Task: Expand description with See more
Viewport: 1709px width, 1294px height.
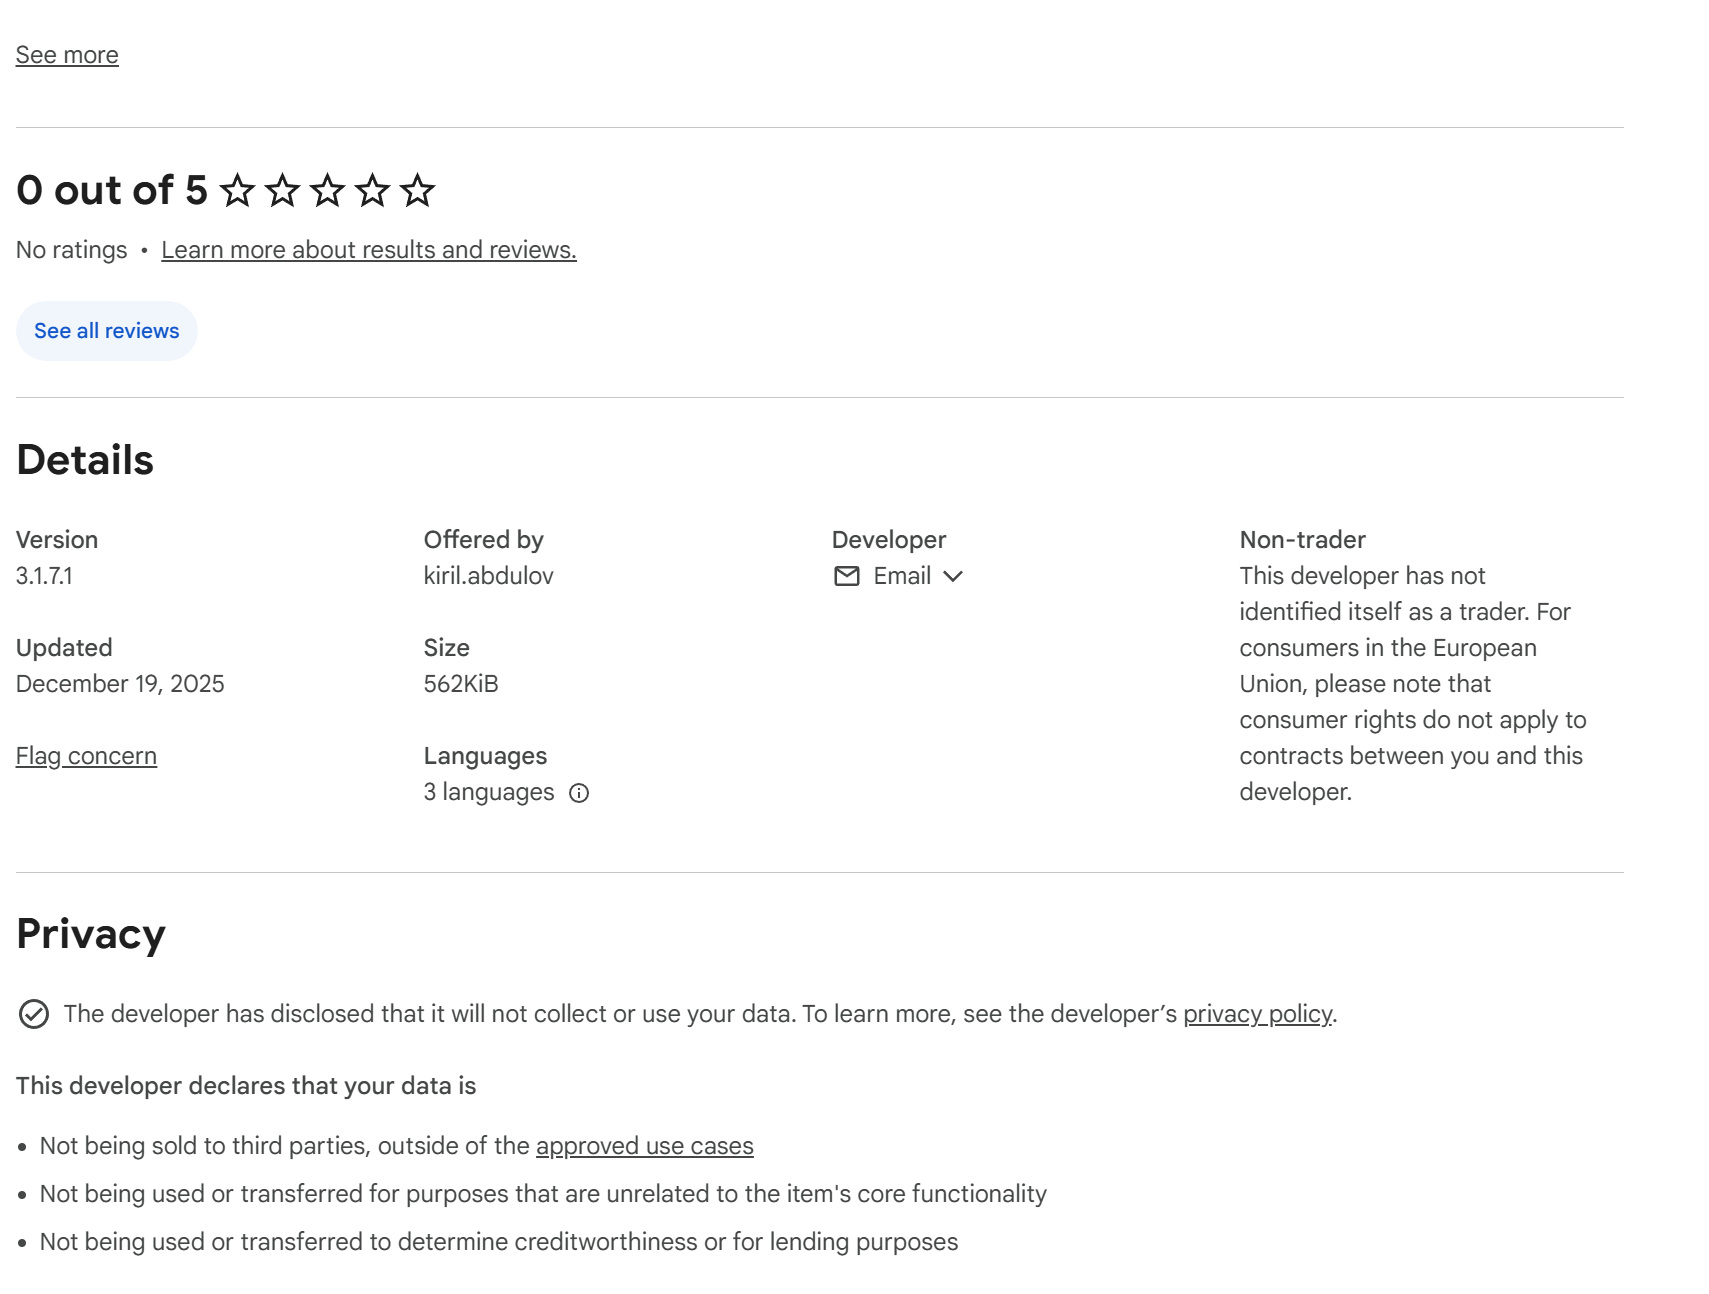Action: 67,55
